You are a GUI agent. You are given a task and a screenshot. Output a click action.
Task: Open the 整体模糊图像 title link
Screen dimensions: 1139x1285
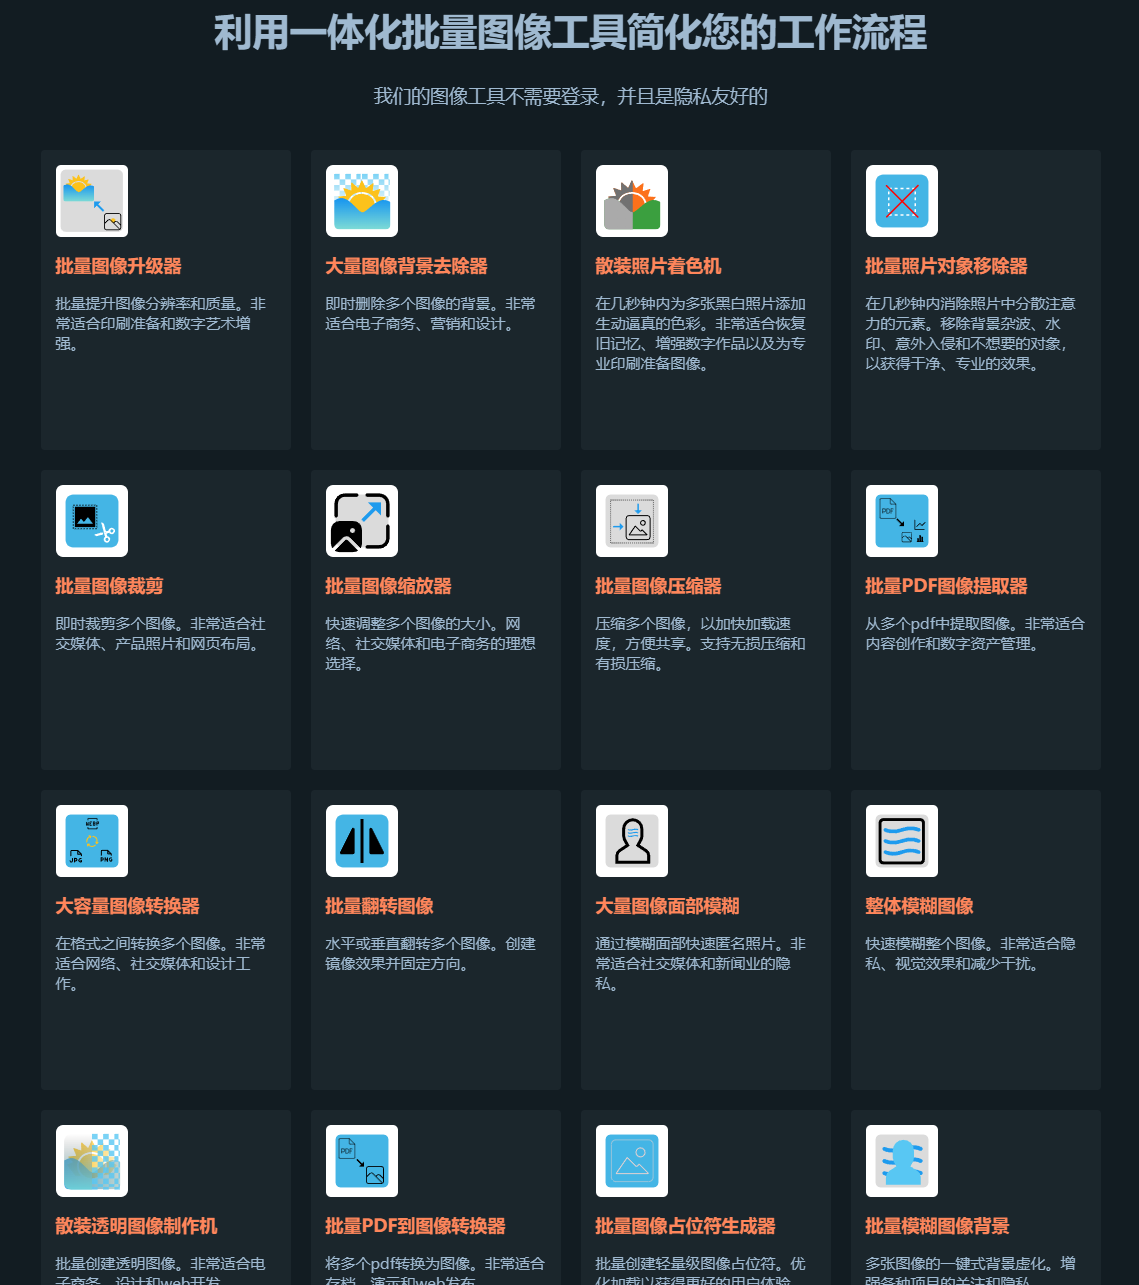[x=920, y=906]
